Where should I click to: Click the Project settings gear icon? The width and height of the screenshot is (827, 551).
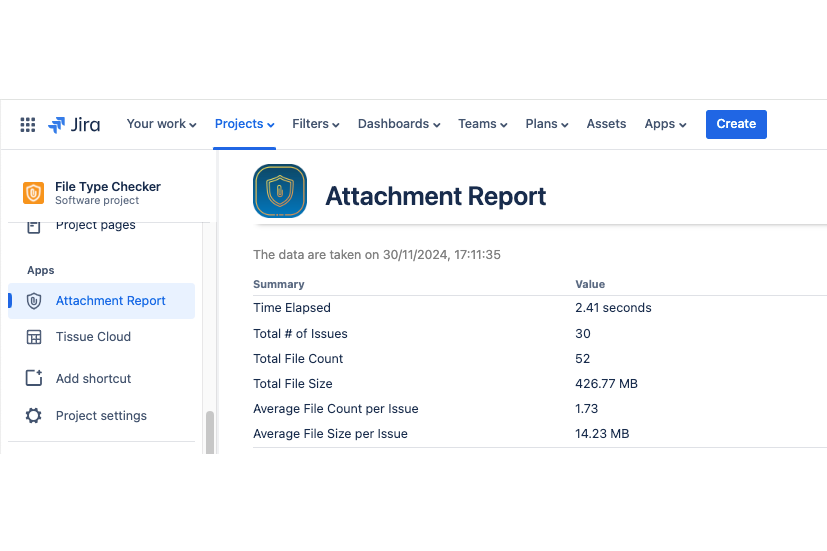(x=34, y=415)
